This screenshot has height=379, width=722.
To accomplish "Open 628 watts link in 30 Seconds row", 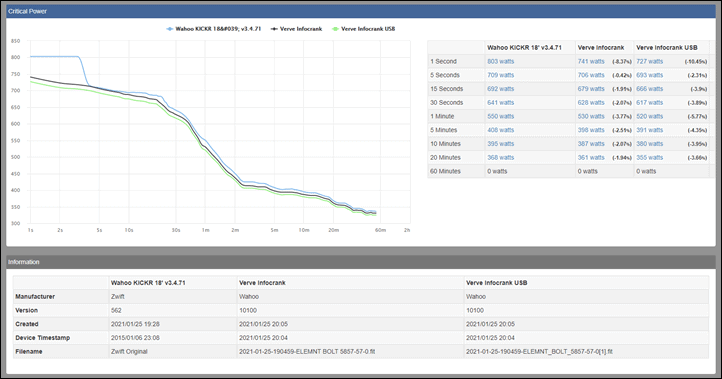I will click(591, 103).
